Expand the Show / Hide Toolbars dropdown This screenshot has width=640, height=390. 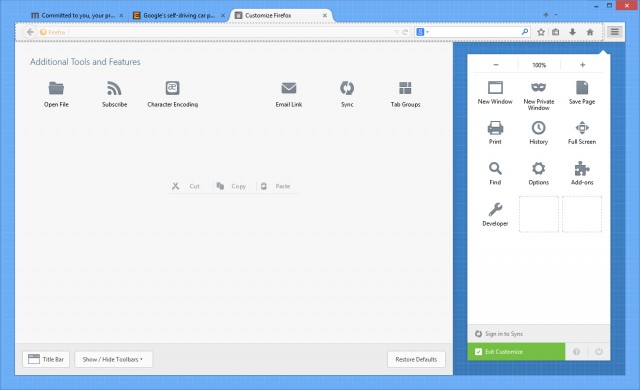click(x=113, y=359)
